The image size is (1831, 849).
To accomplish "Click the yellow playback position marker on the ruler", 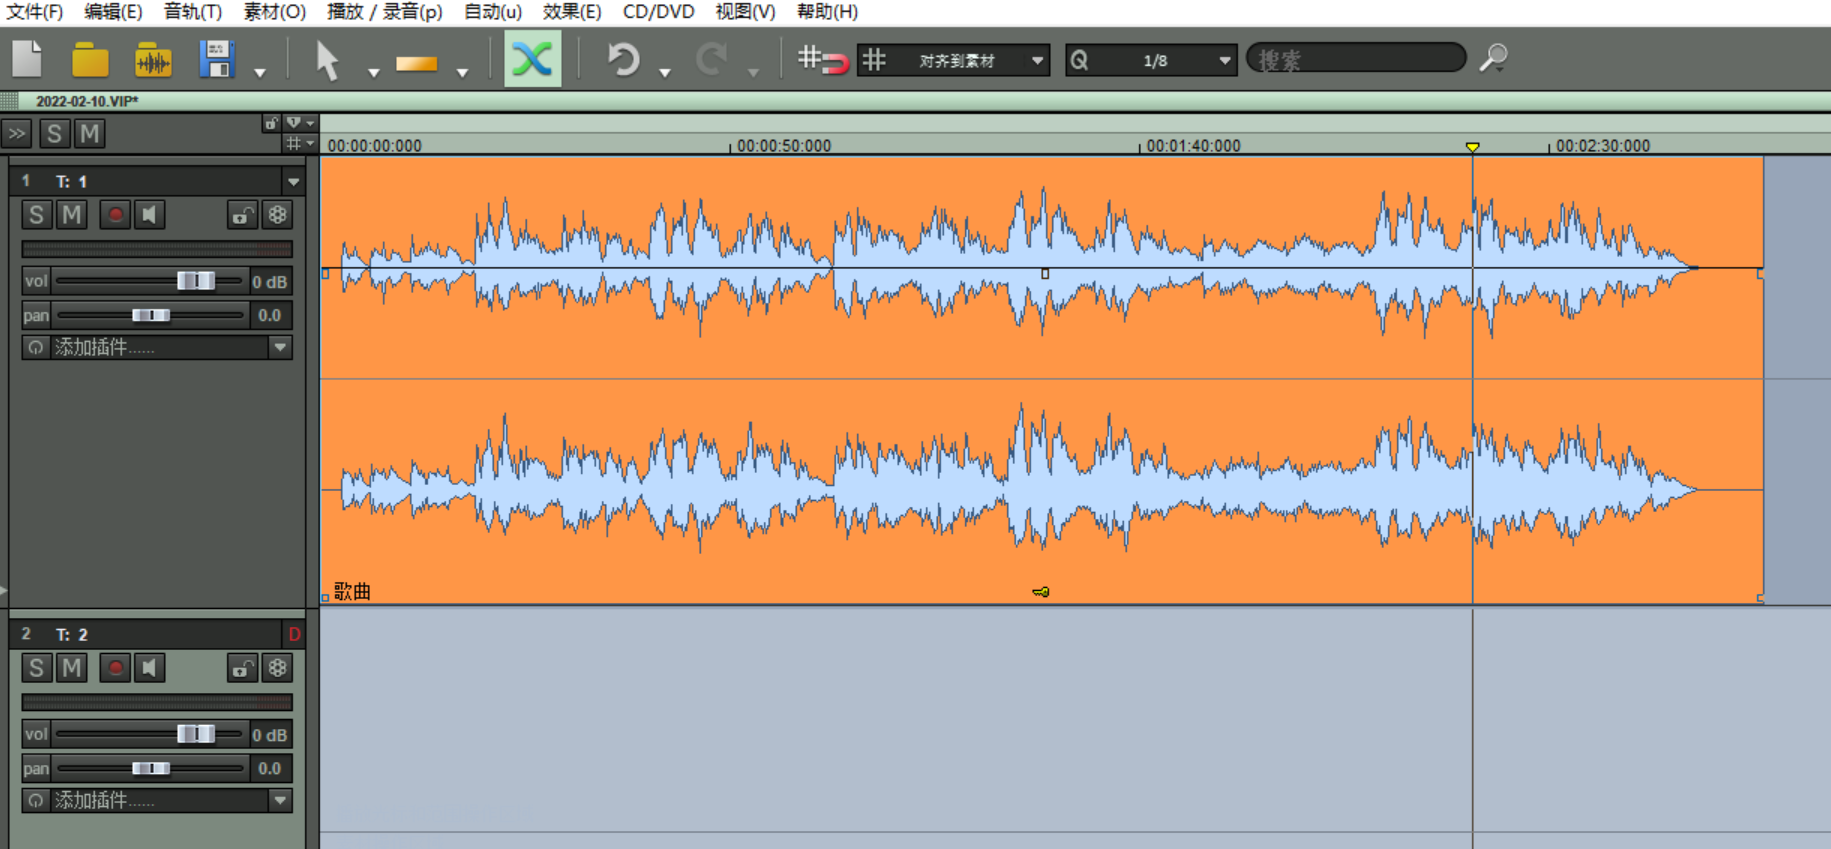I will point(1472,147).
